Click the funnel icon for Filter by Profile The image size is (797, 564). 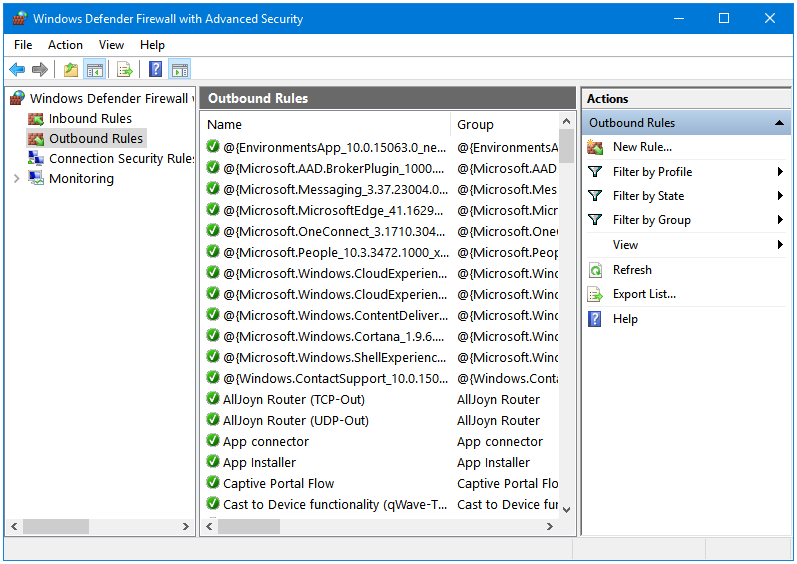point(595,172)
